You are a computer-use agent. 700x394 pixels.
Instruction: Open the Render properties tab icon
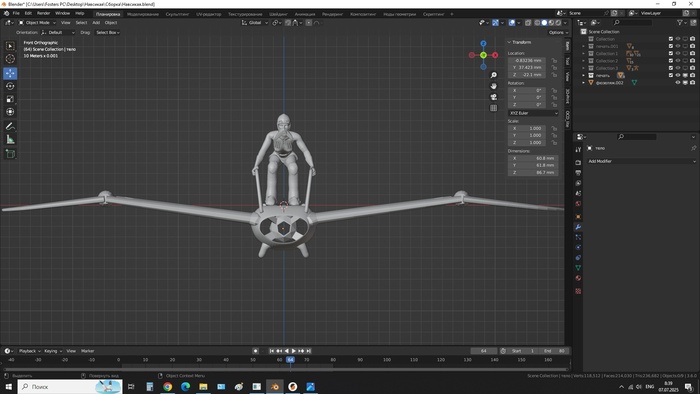[578, 162]
